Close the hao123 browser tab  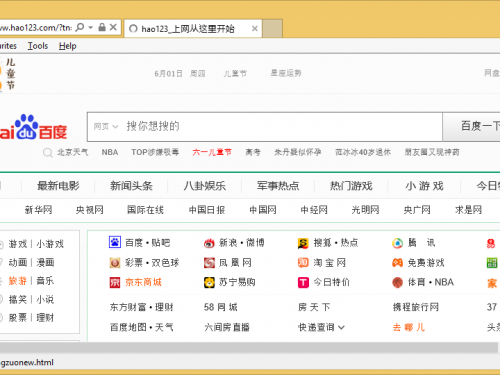[x=255, y=29]
